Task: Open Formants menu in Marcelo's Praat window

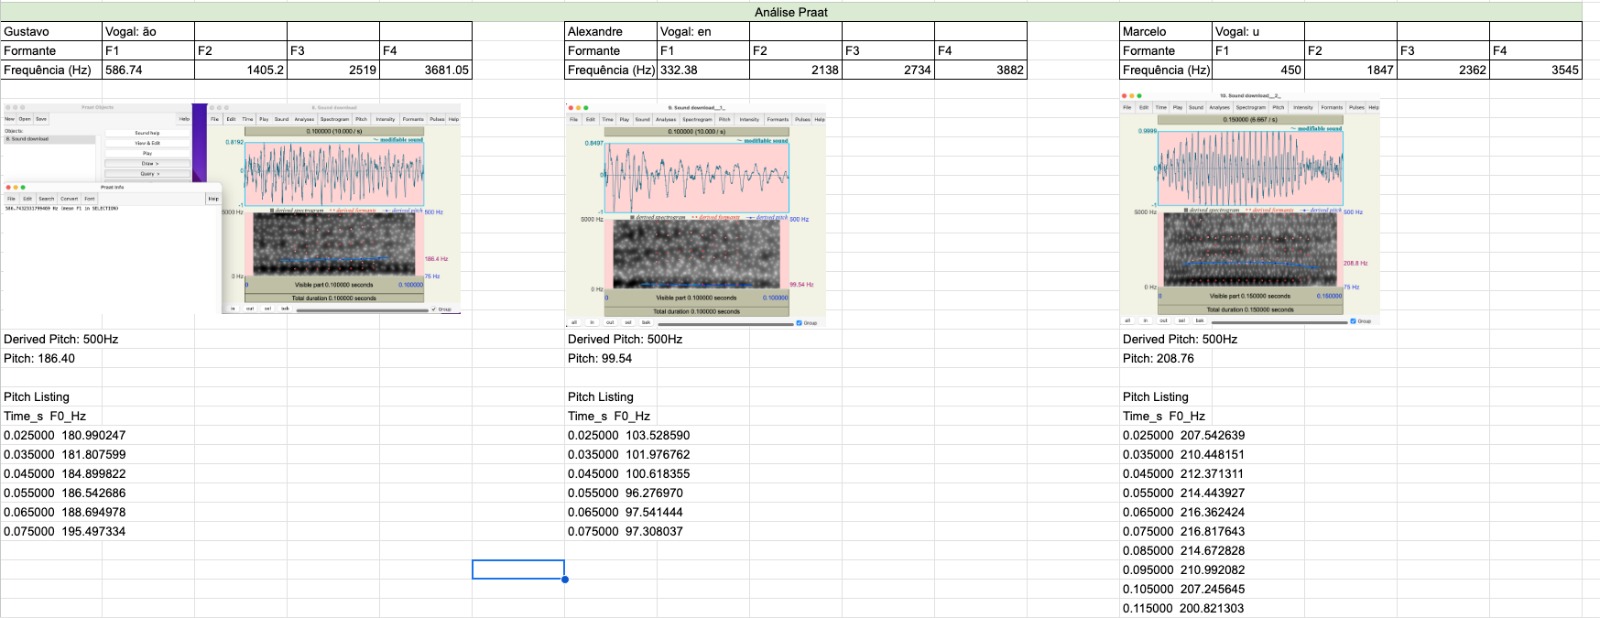Action: [1331, 107]
